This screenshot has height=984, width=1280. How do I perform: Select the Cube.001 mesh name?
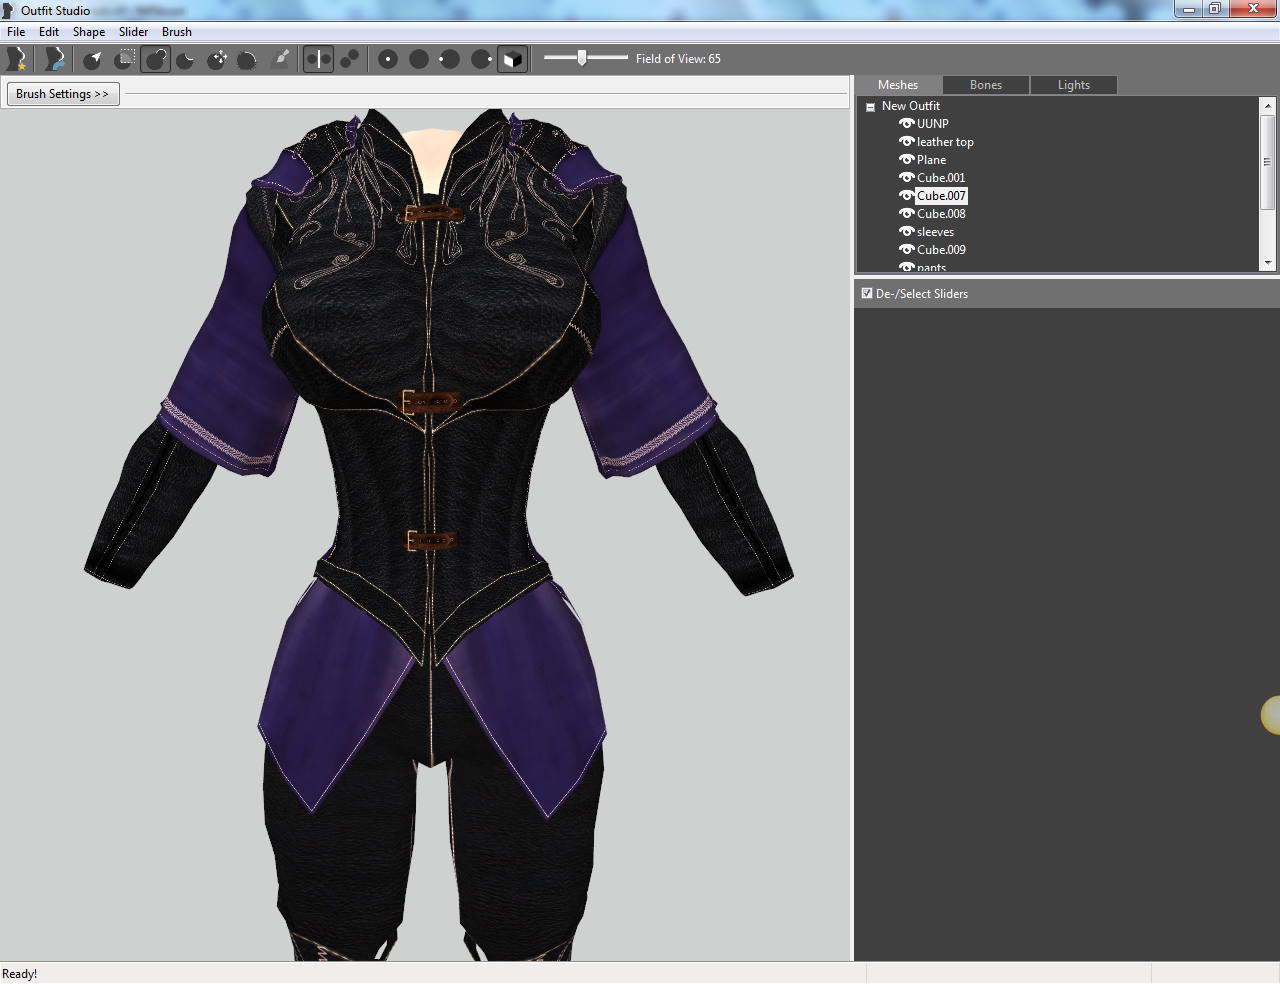coord(941,178)
